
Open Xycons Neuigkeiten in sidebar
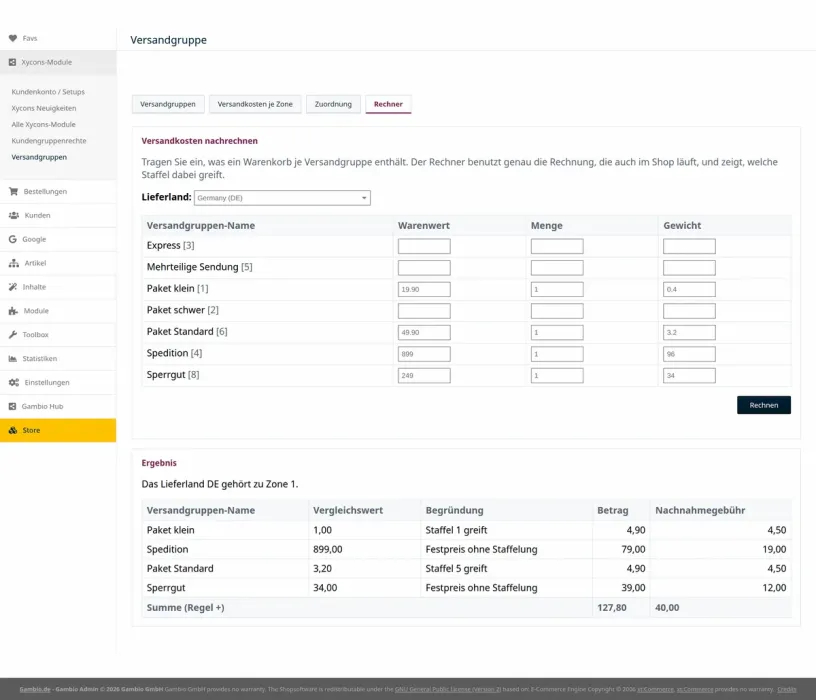click(44, 108)
